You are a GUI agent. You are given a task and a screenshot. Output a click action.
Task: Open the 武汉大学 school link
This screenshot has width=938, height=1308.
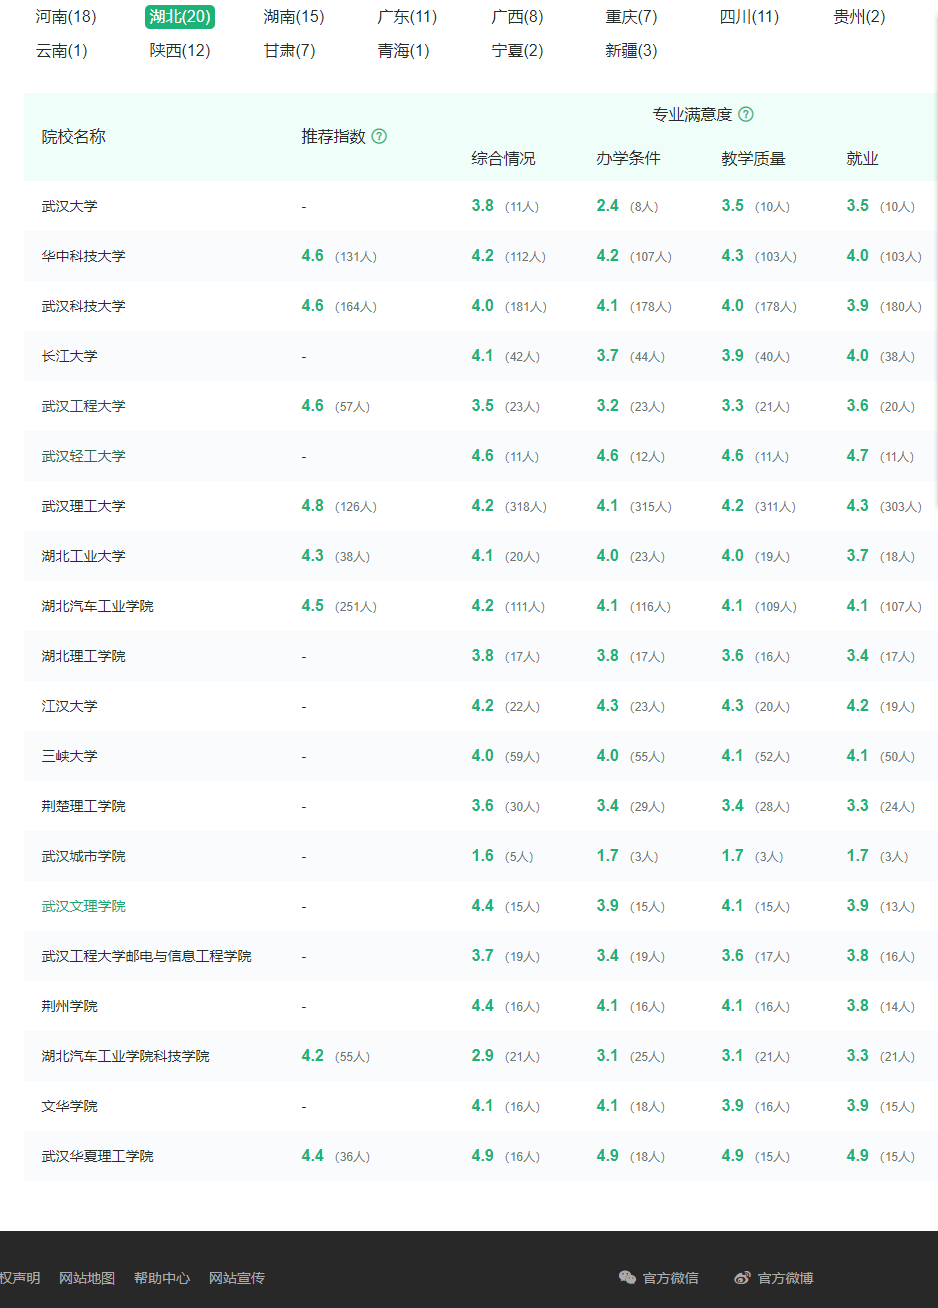pos(70,206)
